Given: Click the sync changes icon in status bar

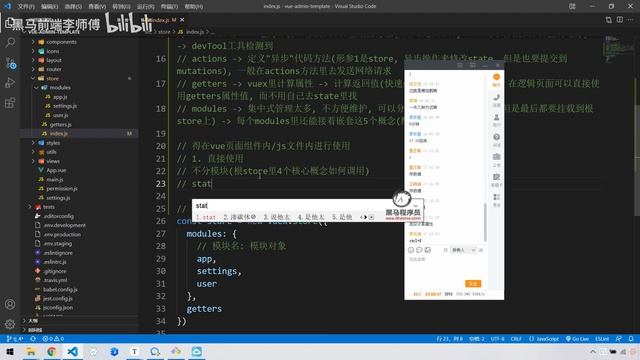Looking at the screenshot, I should [33, 339].
